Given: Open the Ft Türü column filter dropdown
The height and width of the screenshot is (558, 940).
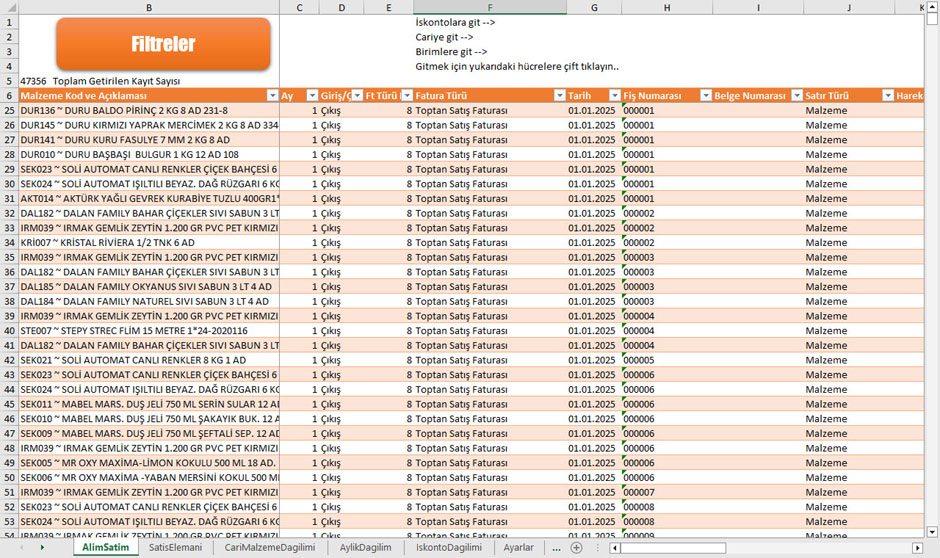Looking at the screenshot, I should click(407, 95).
